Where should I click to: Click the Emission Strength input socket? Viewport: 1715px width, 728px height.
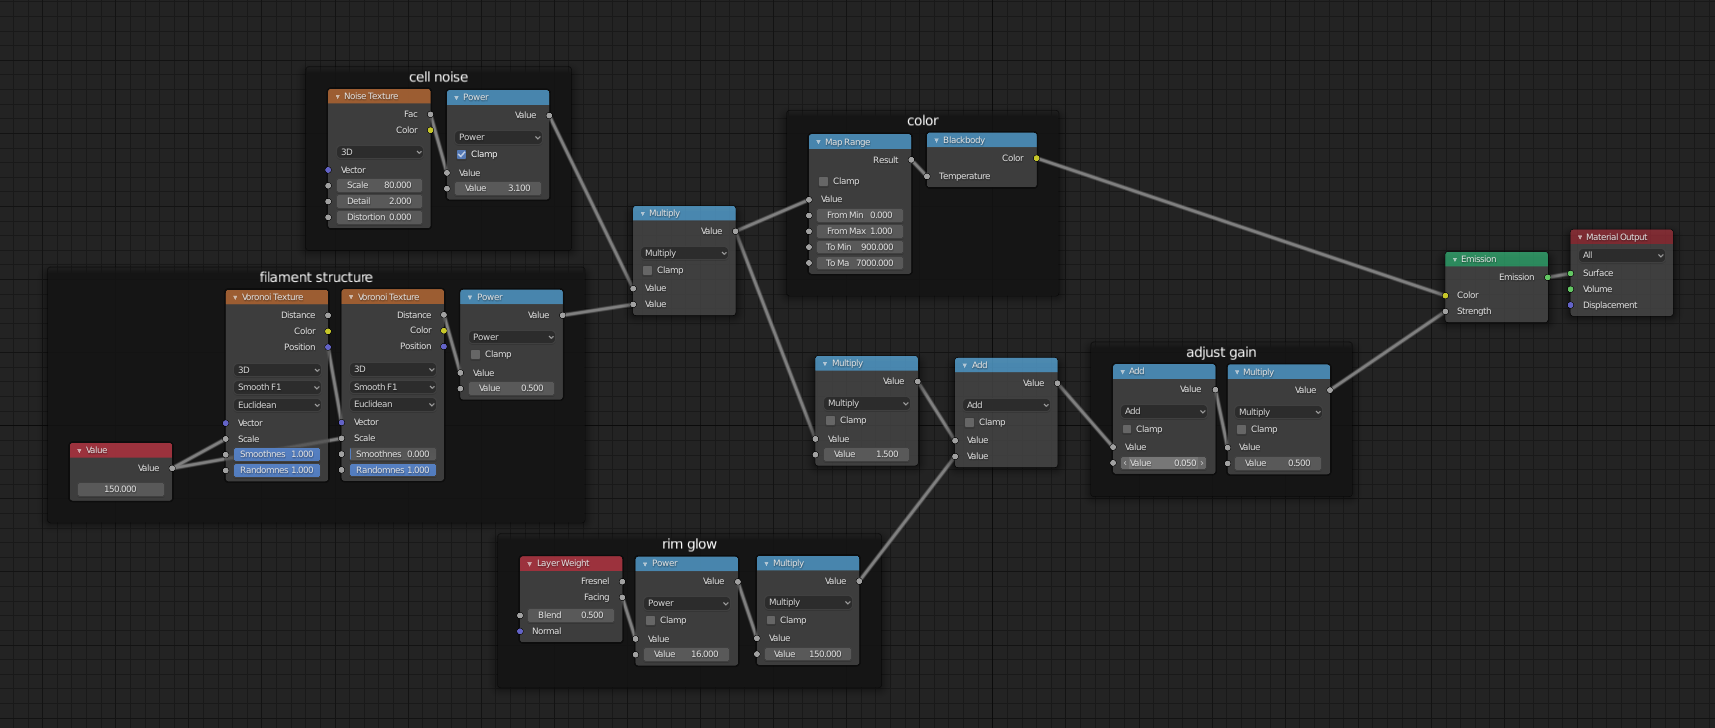pyautogui.click(x=1445, y=311)
